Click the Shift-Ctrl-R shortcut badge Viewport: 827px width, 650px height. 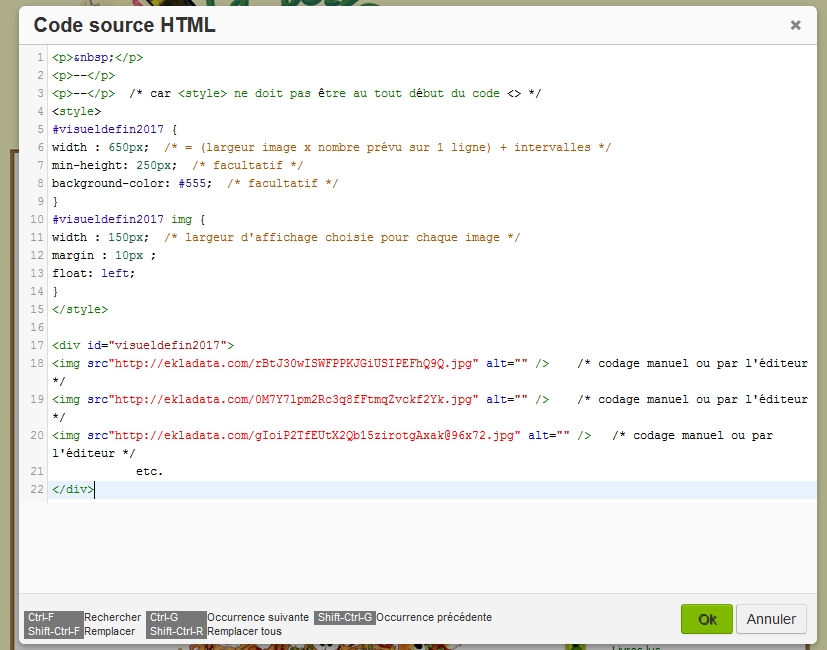click(x=176, y=632)
